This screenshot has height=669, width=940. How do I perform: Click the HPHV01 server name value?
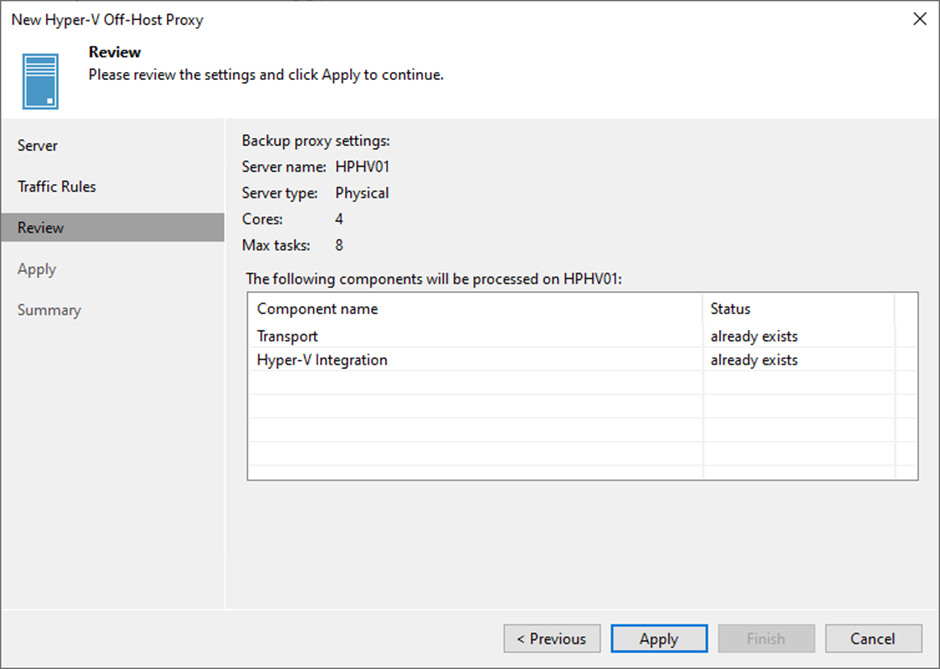pos(362,167)
